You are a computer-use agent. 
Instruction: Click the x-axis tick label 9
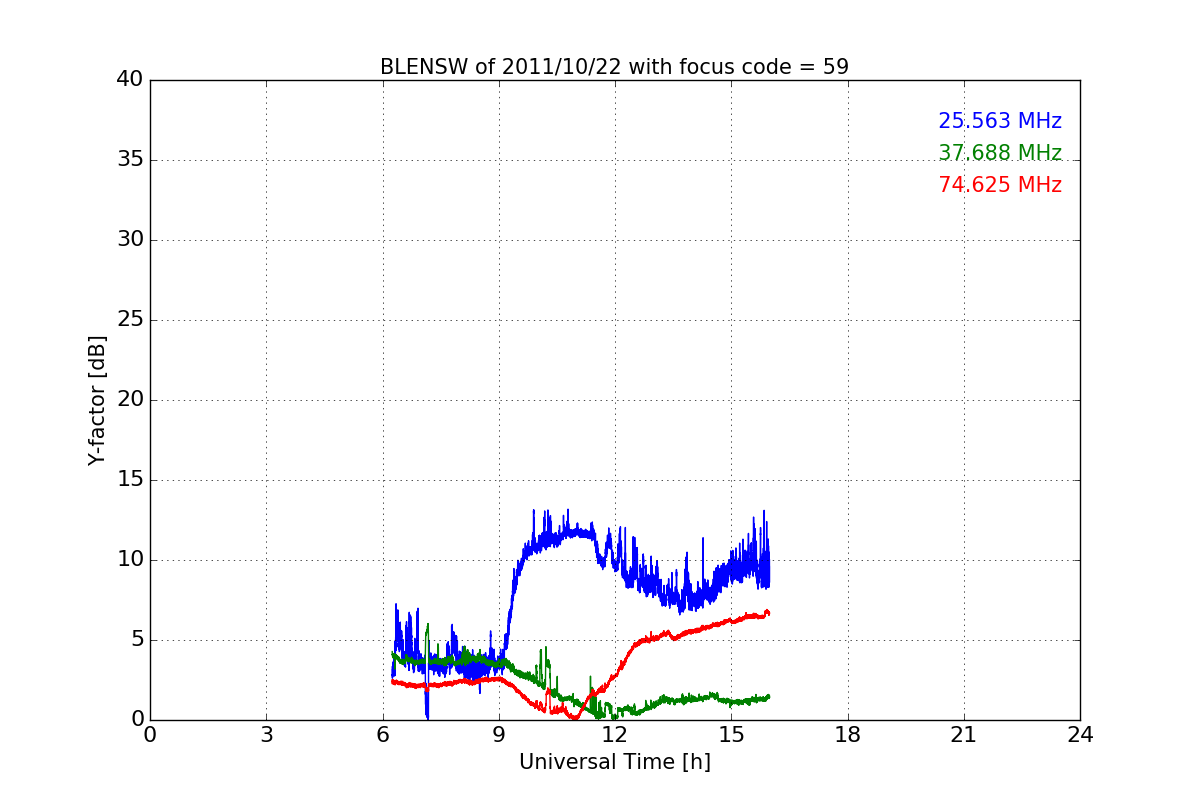pos(499,735)
